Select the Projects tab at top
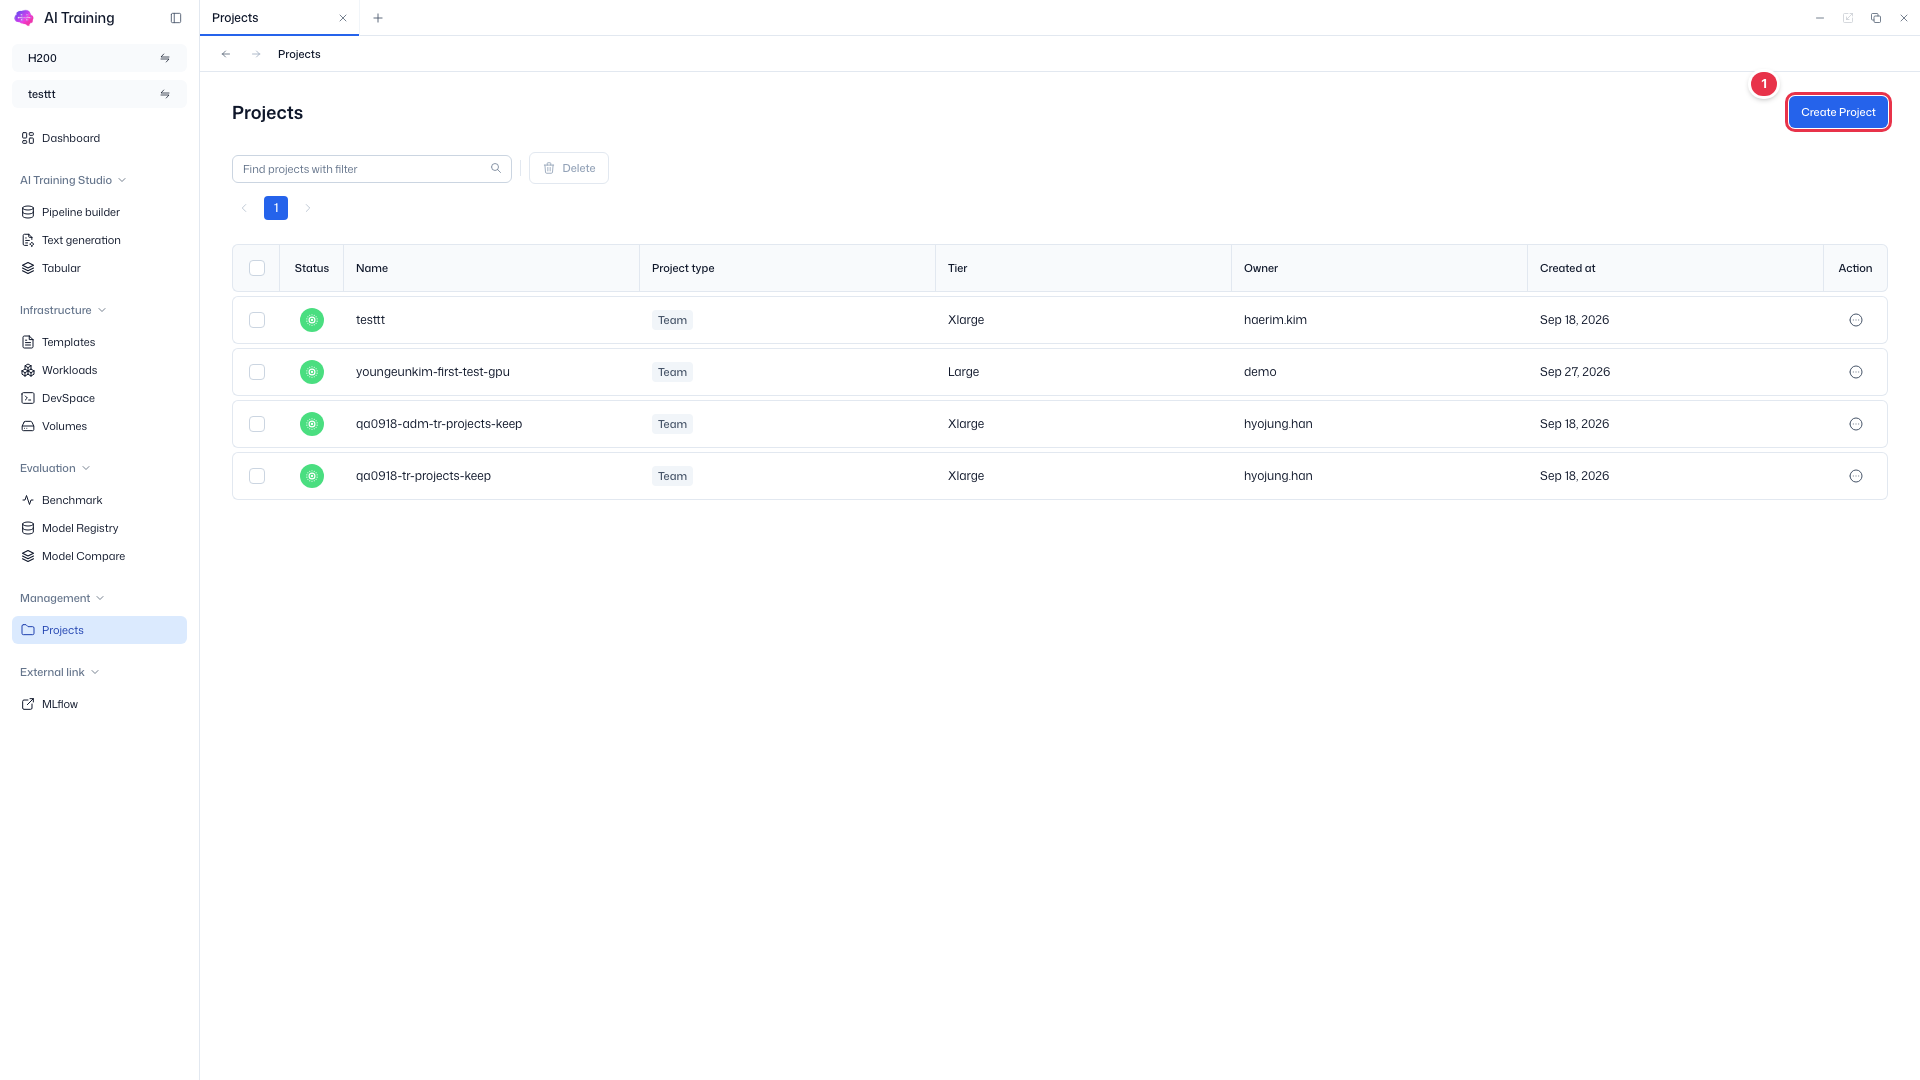This screenshot has width=1920, height=1080. pos(279,18)
